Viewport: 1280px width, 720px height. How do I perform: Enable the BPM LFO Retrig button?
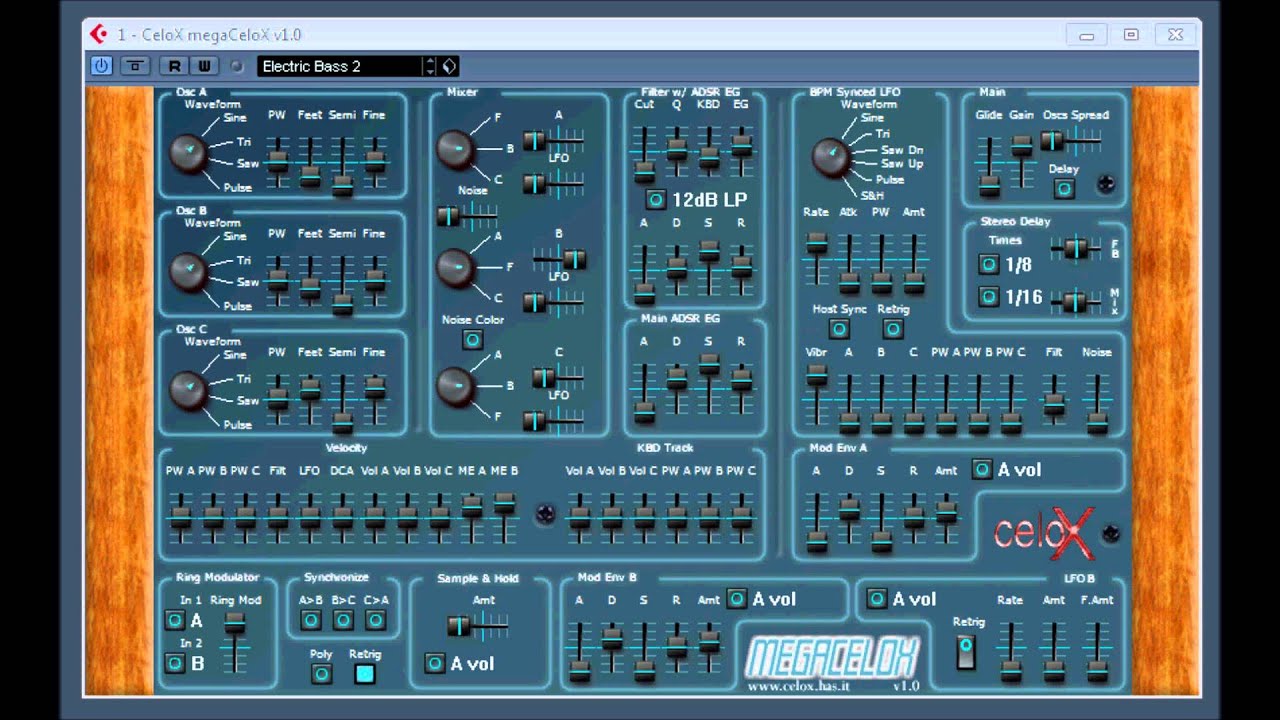click(893, 329)
